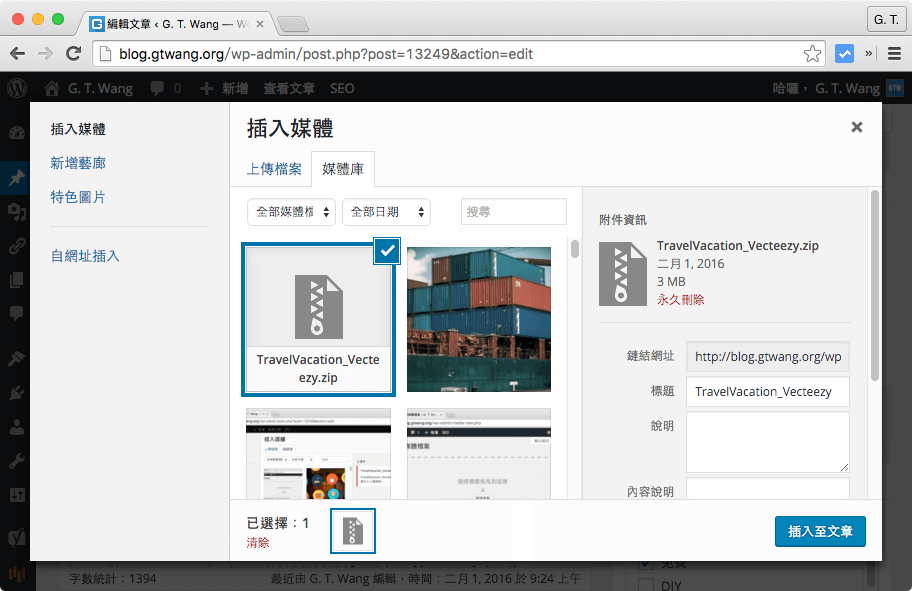This screenshot has height=591, width=912.
Task: Select the container stack image thumbnail
Action: tap(479, 319)
